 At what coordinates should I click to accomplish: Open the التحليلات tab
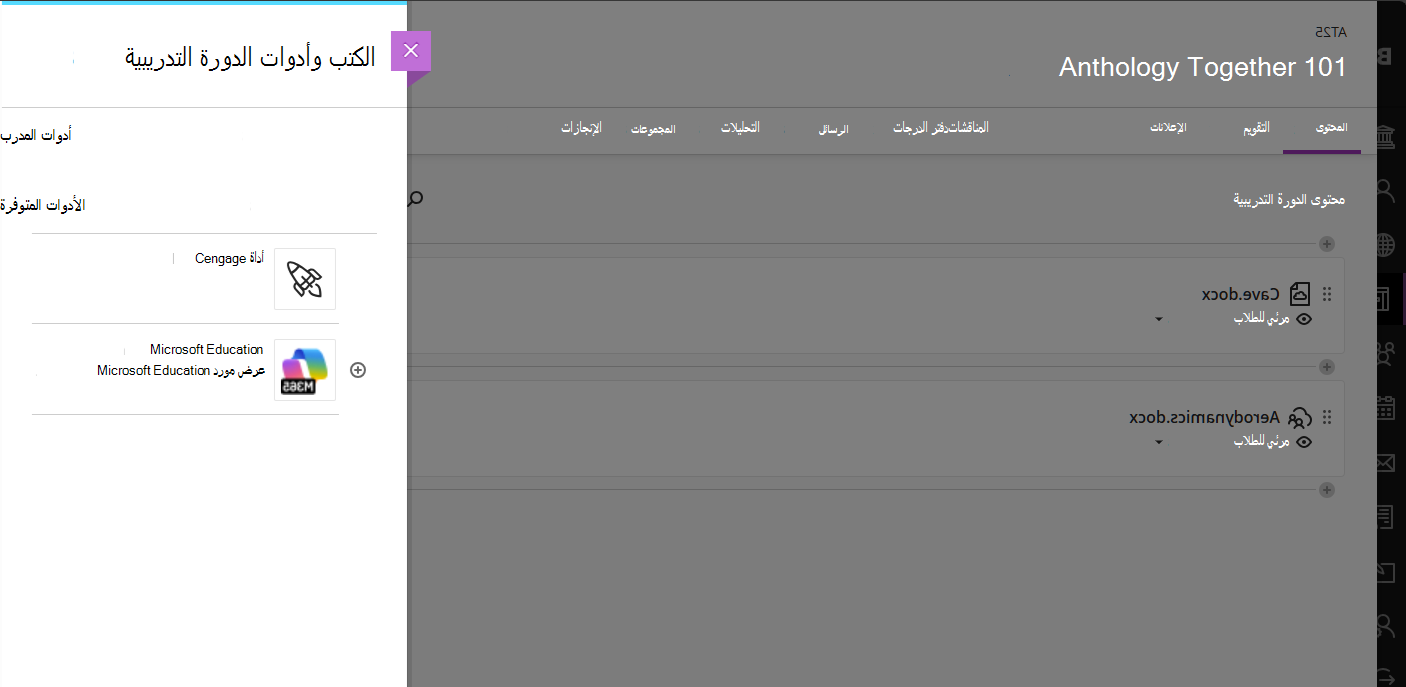point(741,128)
